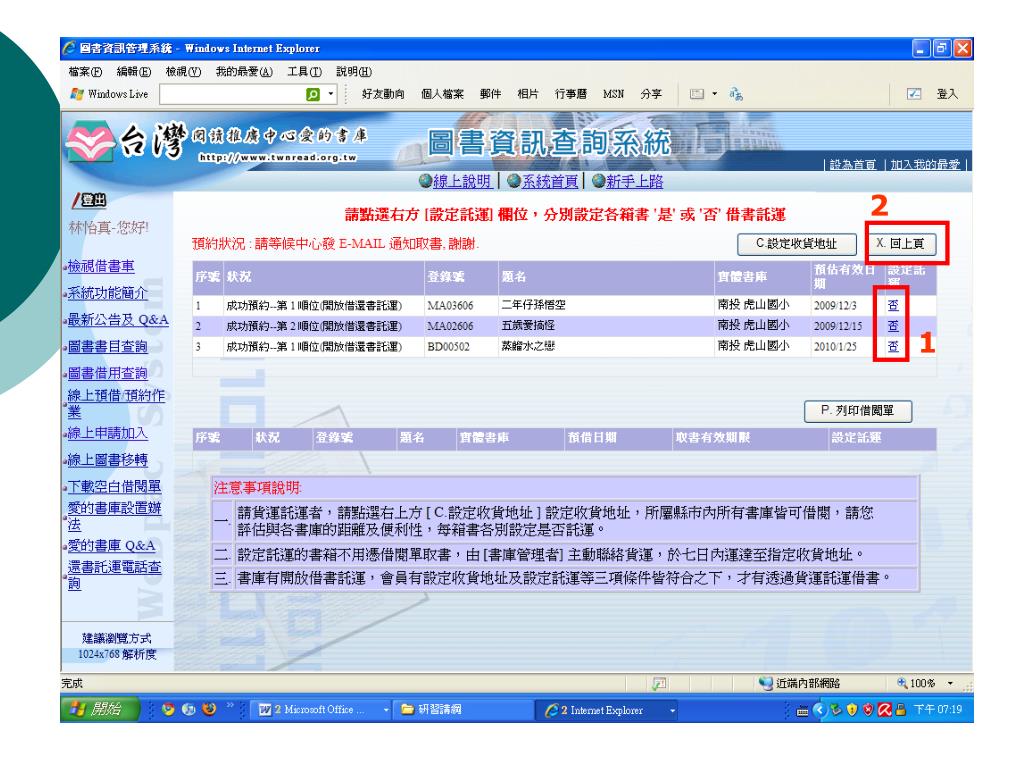Switch to the 研習講綱 folder taskbar button
Viewport: 1024px width, 768px height.
coord(462,709)
